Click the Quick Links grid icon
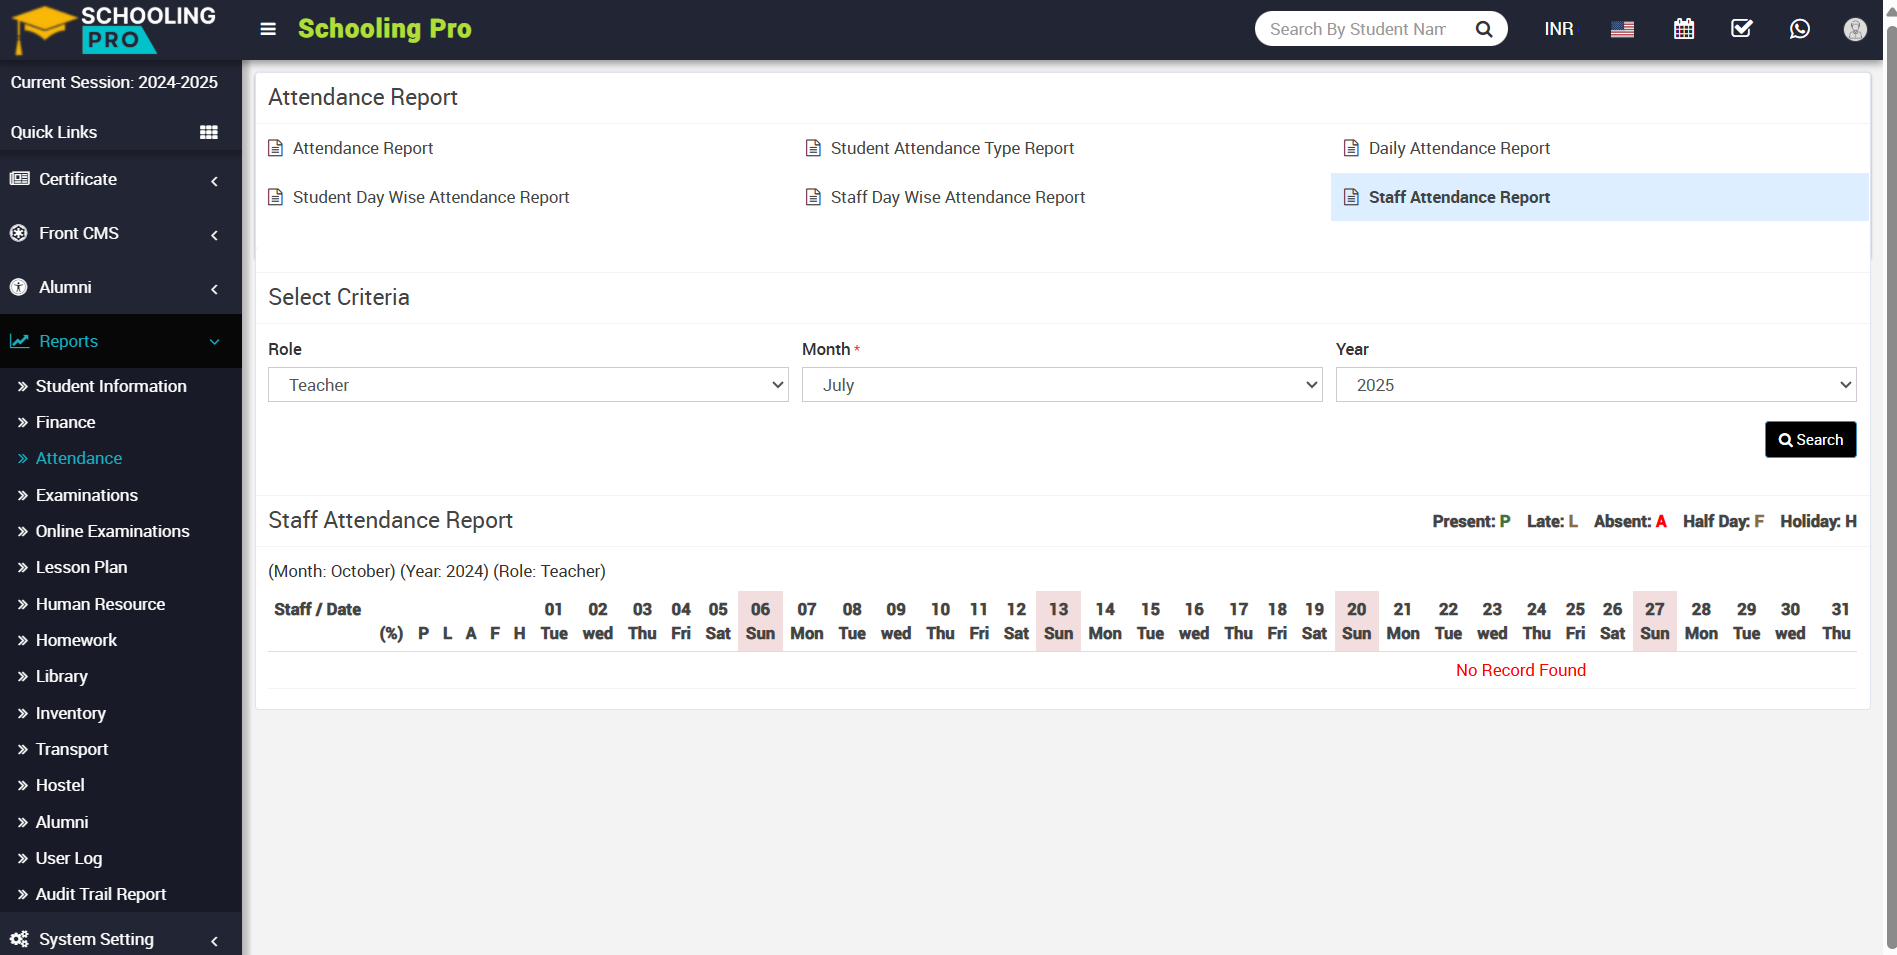This screenshot has height=955, width=1897. pos(209,132)
